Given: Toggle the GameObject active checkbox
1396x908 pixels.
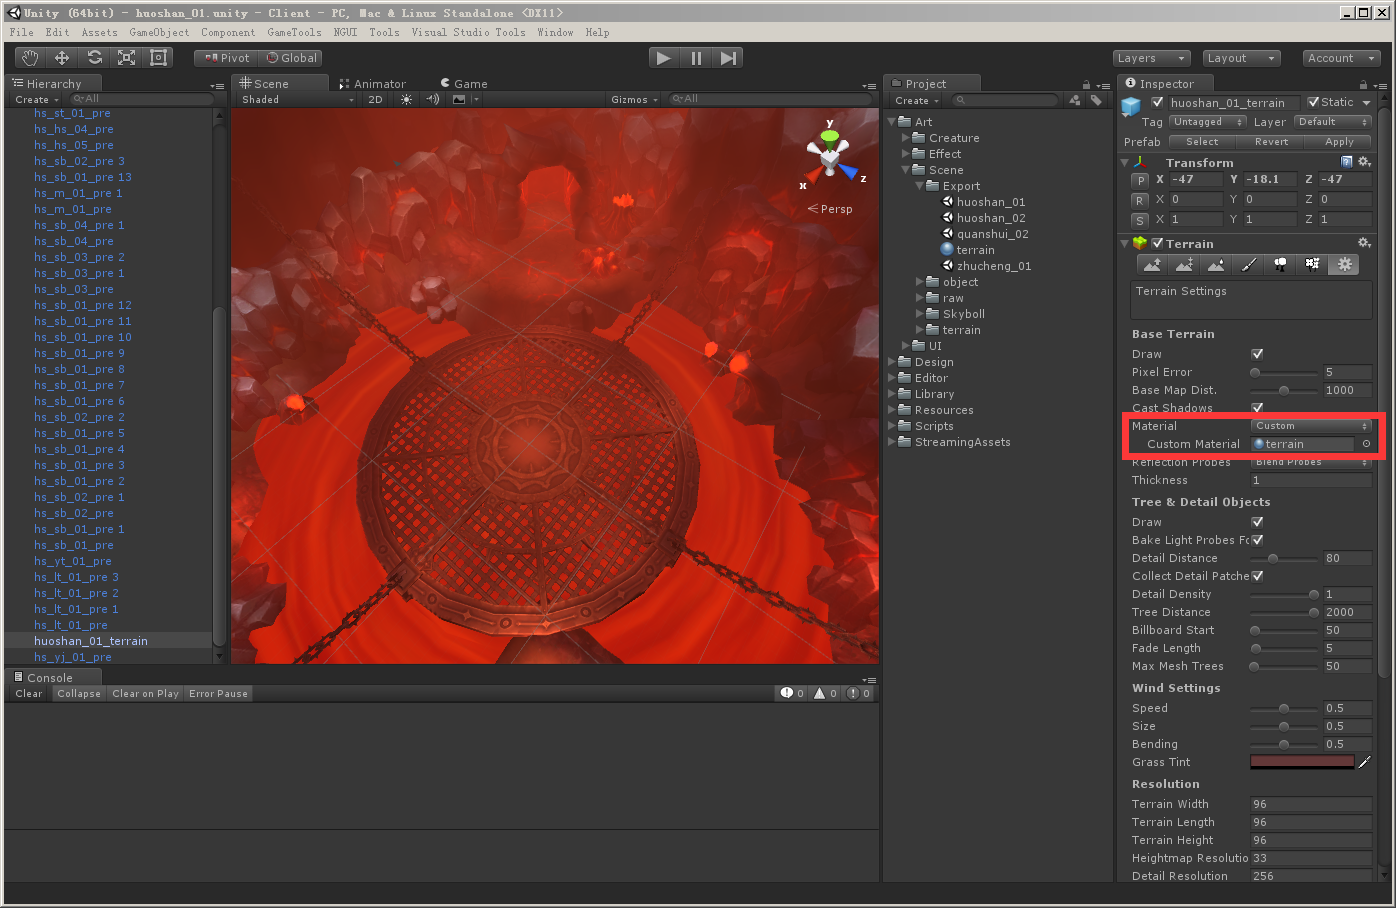Looking at the screenshot, I should (1158, 102).
